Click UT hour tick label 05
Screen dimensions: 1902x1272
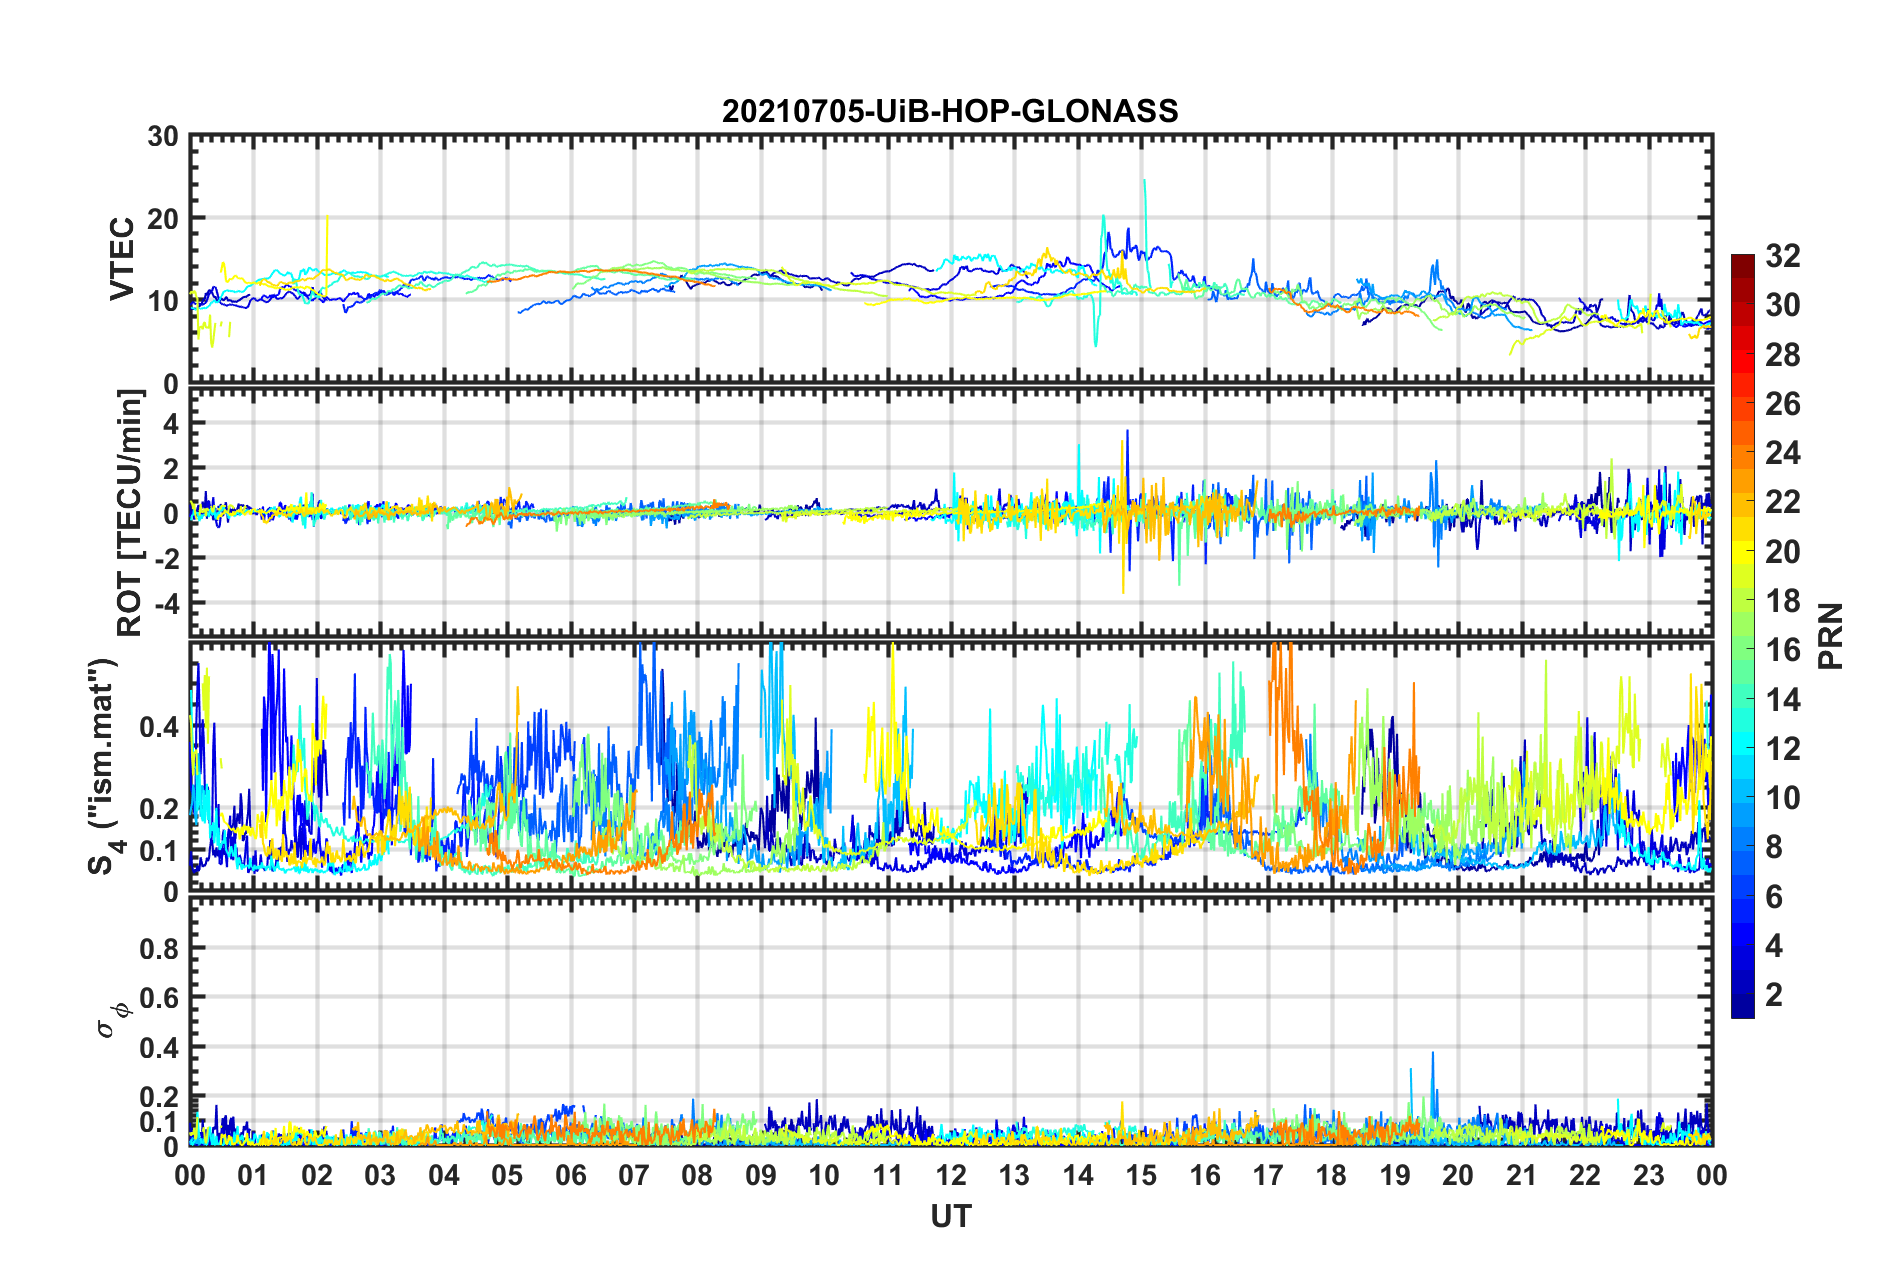(507, 1175)
